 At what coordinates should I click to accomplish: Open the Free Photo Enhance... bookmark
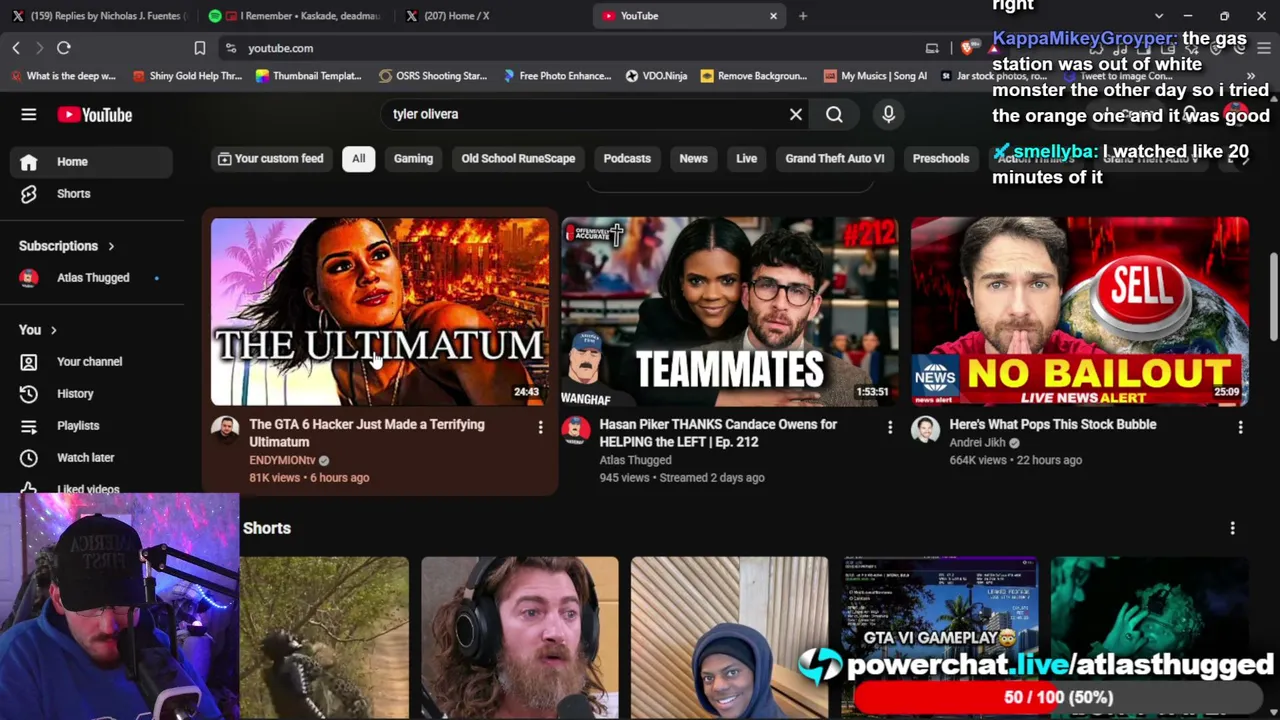point(556,76)
